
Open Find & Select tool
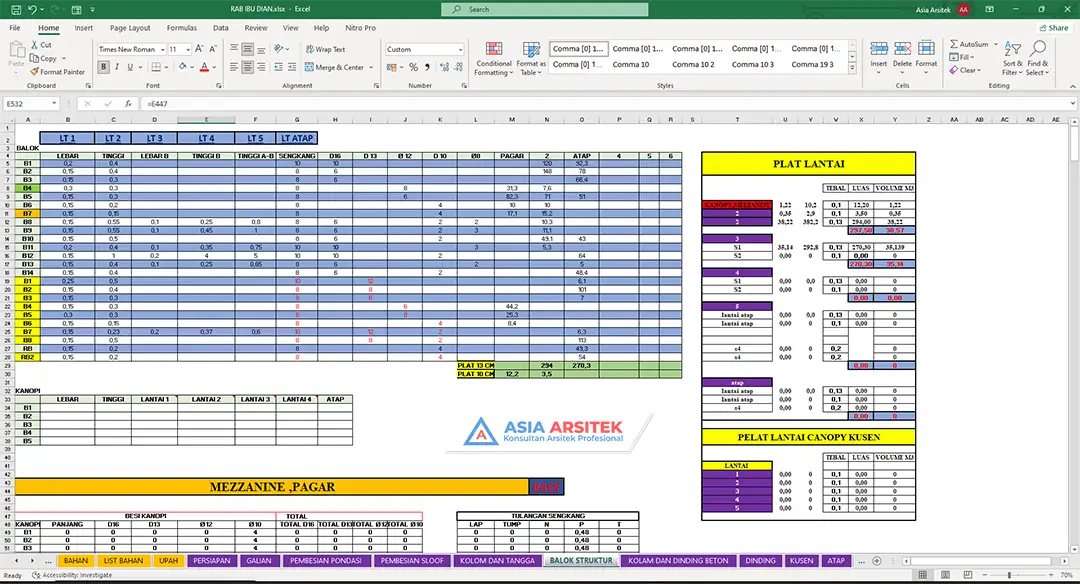click(1037, 58)
